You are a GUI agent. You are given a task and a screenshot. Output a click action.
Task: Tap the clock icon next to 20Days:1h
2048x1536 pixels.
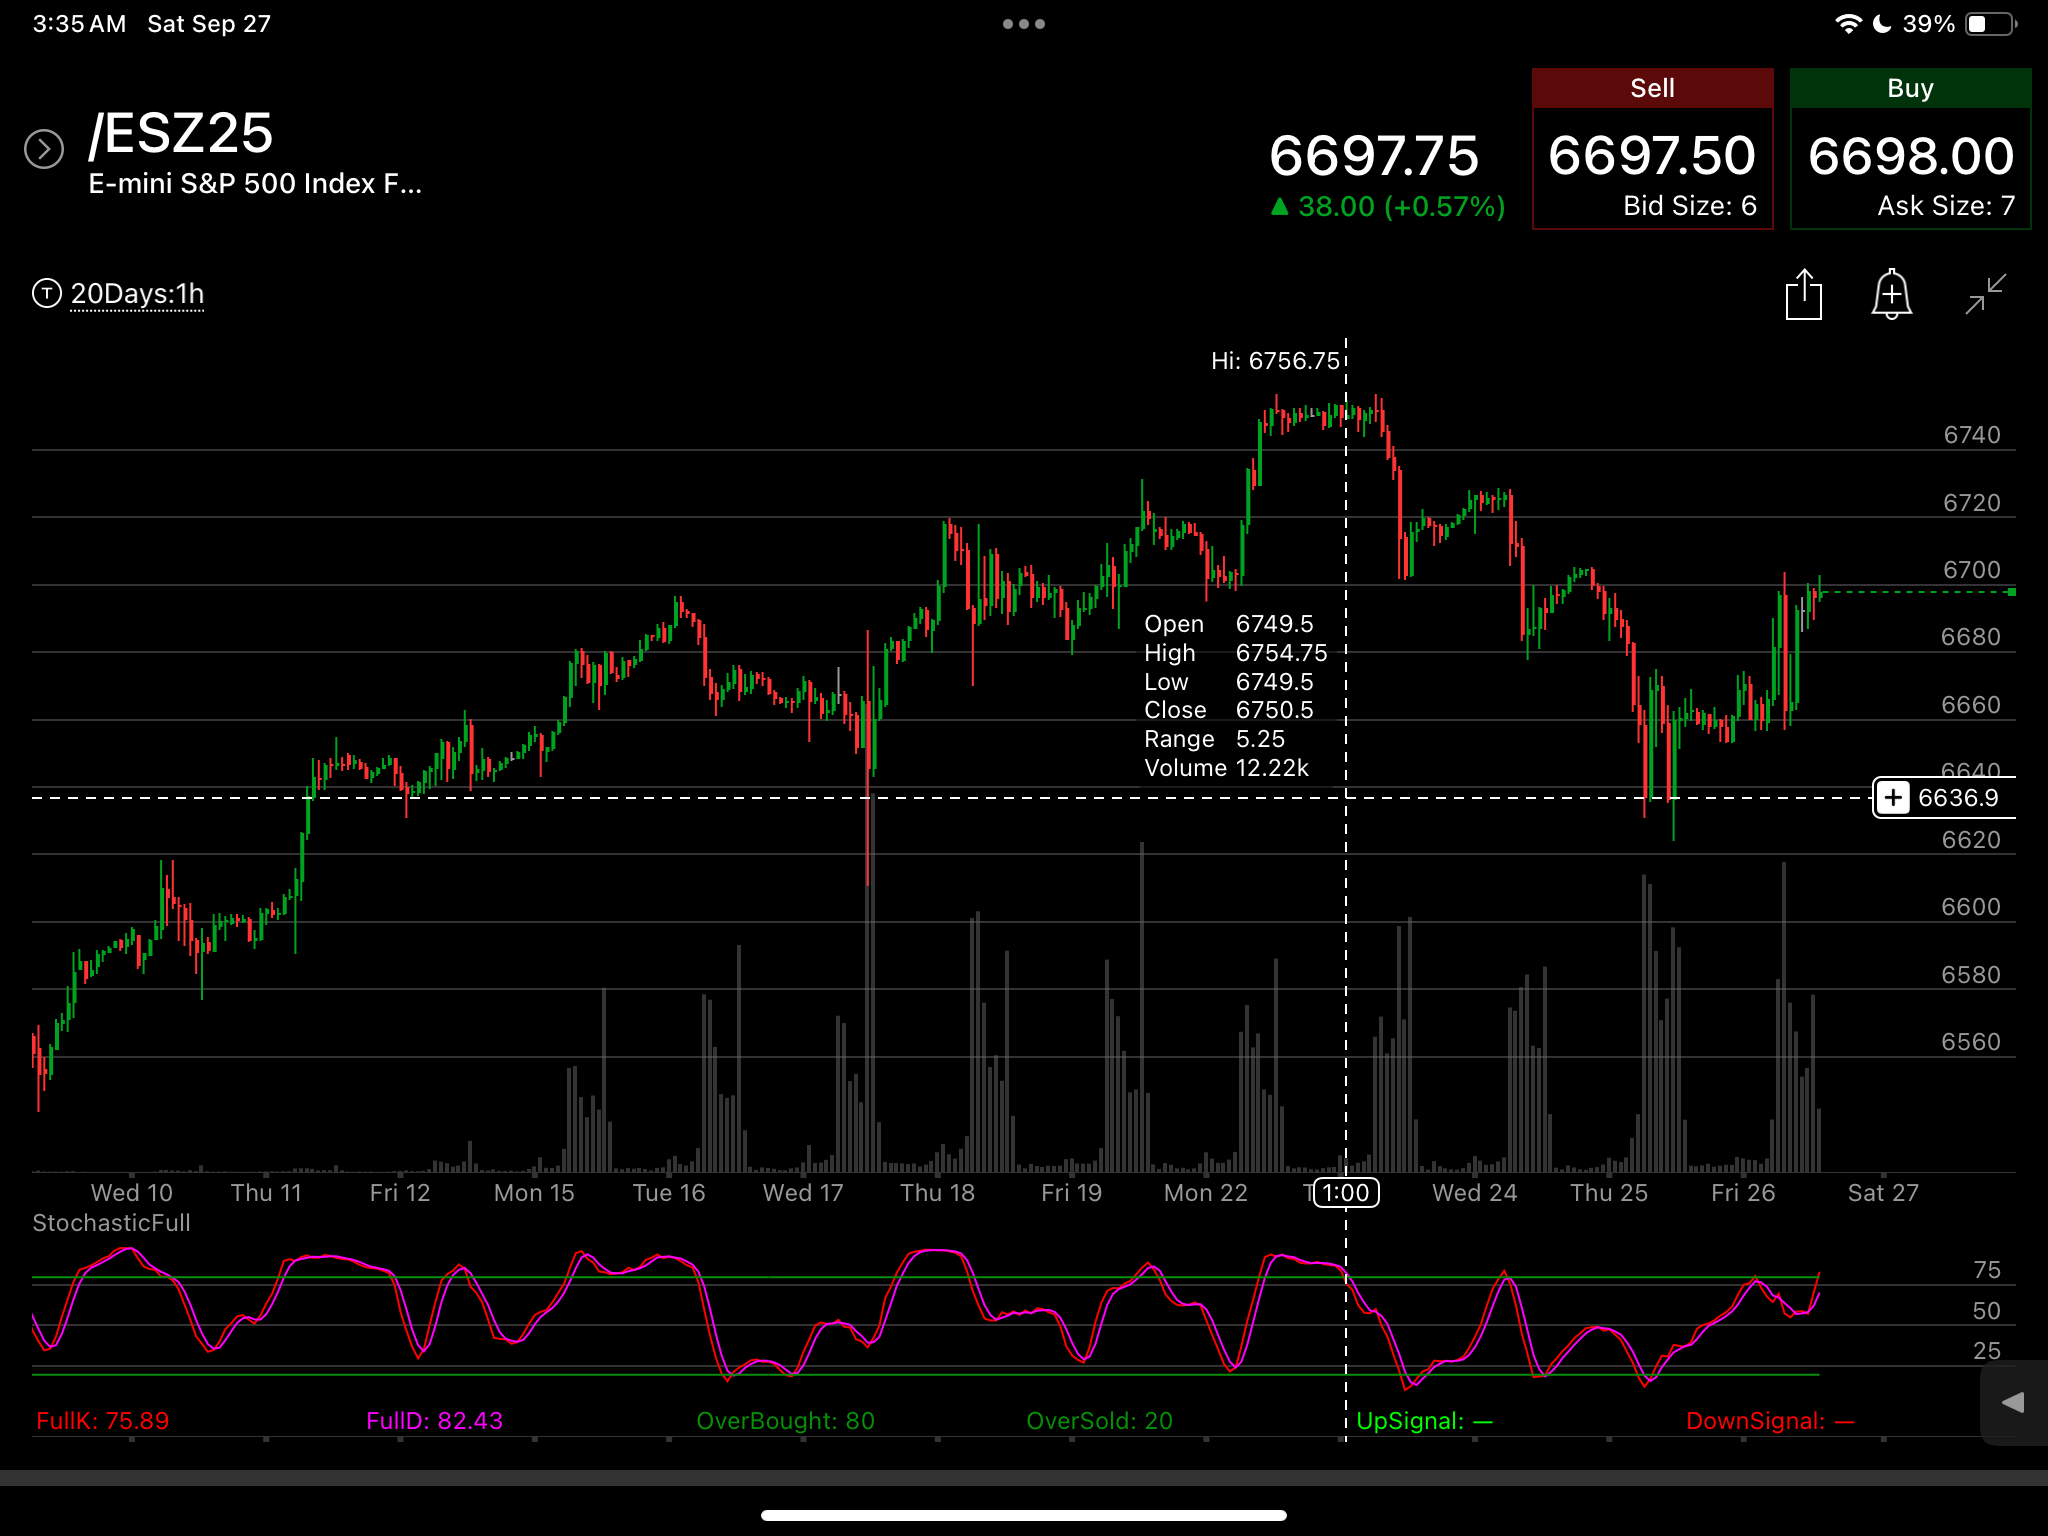[x=47, y=293]
